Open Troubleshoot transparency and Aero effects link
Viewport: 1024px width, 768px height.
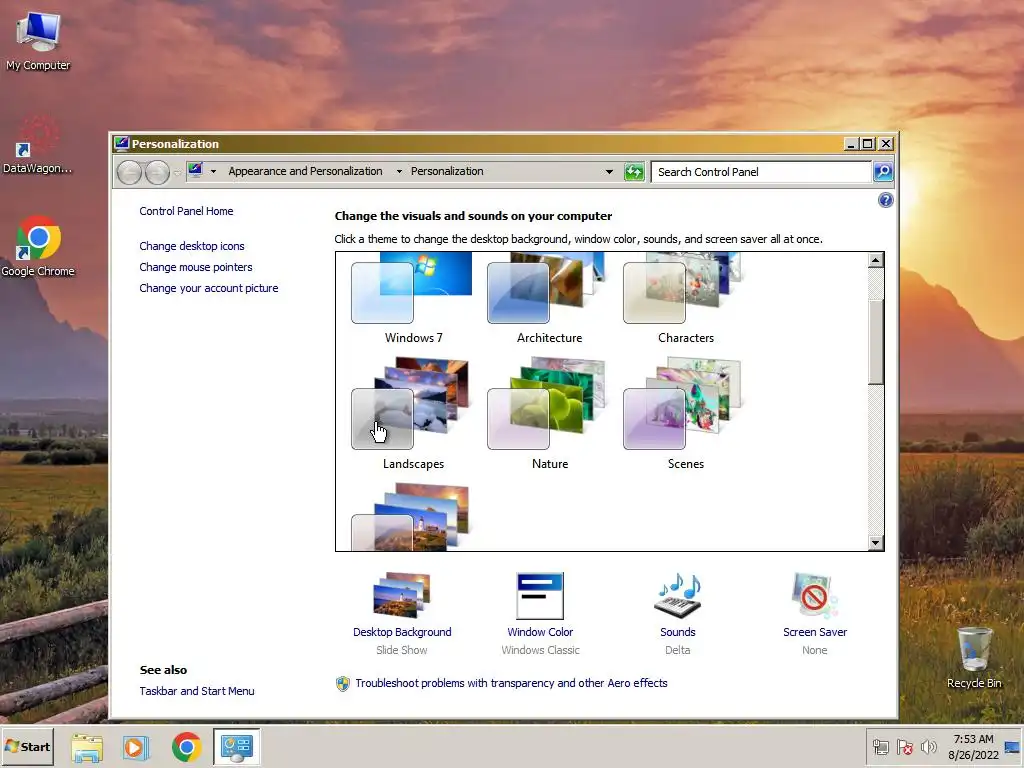(x=511, y=683)
